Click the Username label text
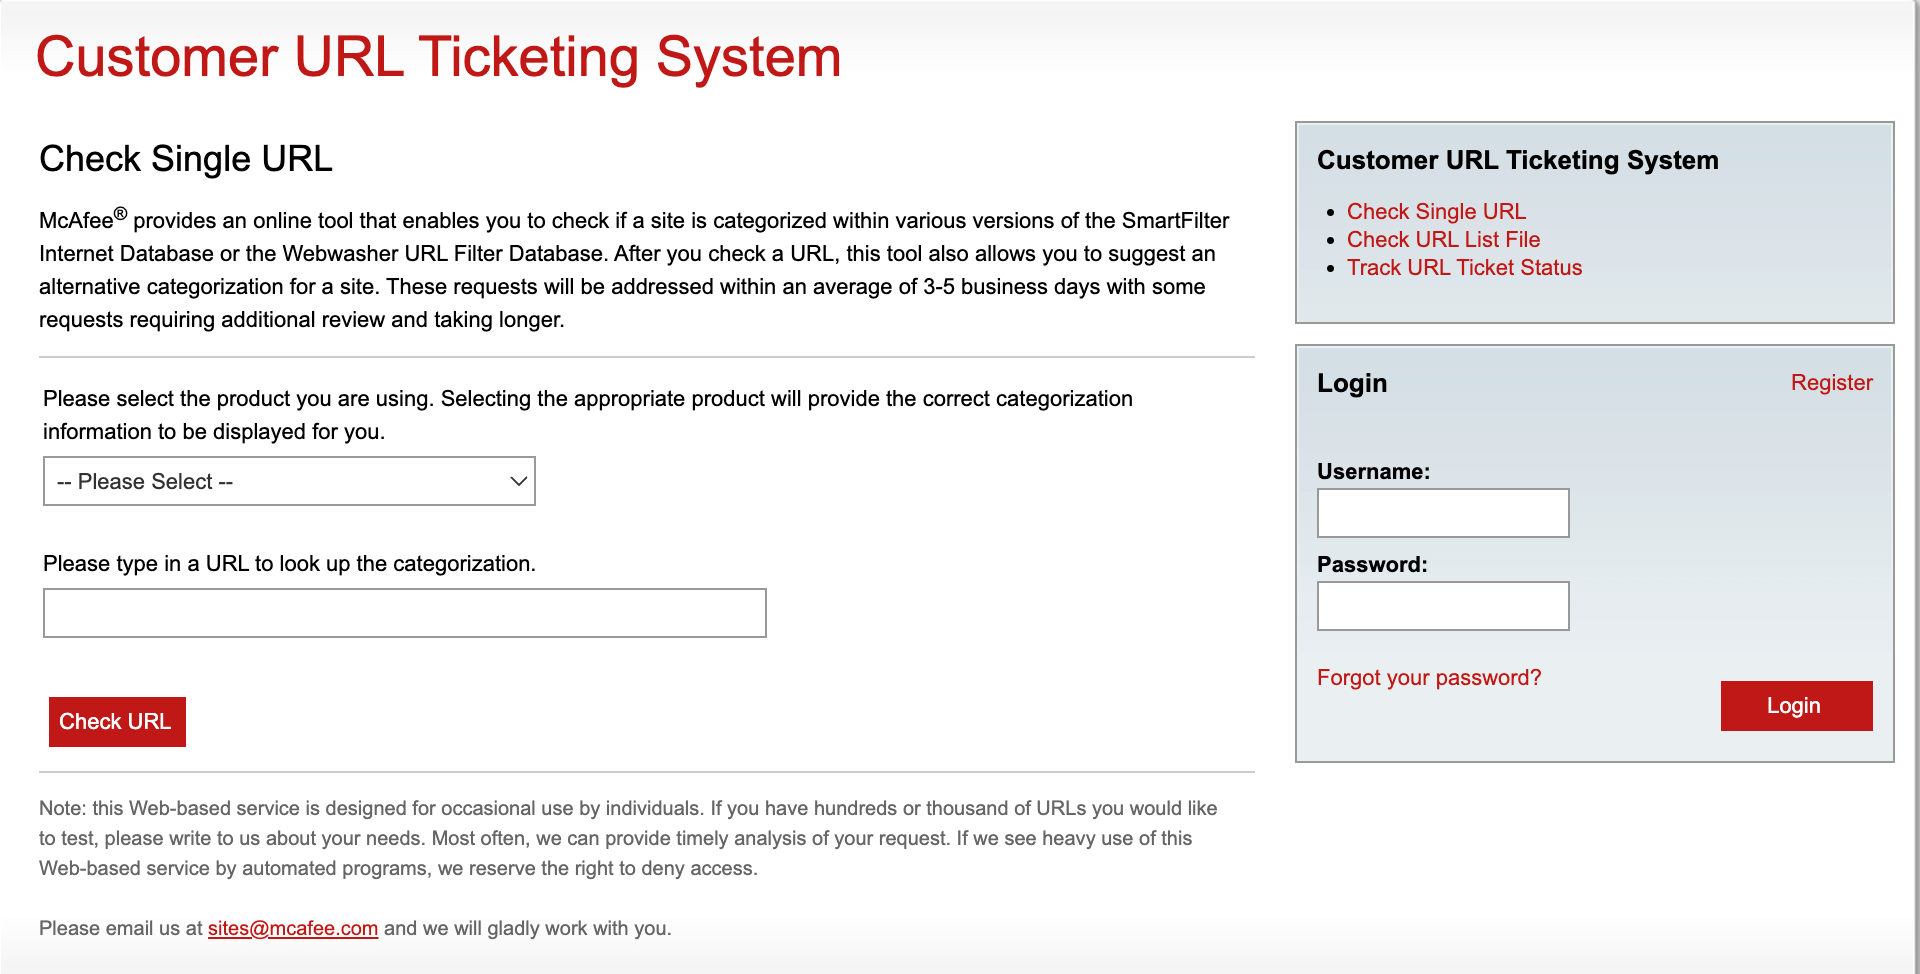Viewport: 1920px width, 974px height. tap(1373, 472)
